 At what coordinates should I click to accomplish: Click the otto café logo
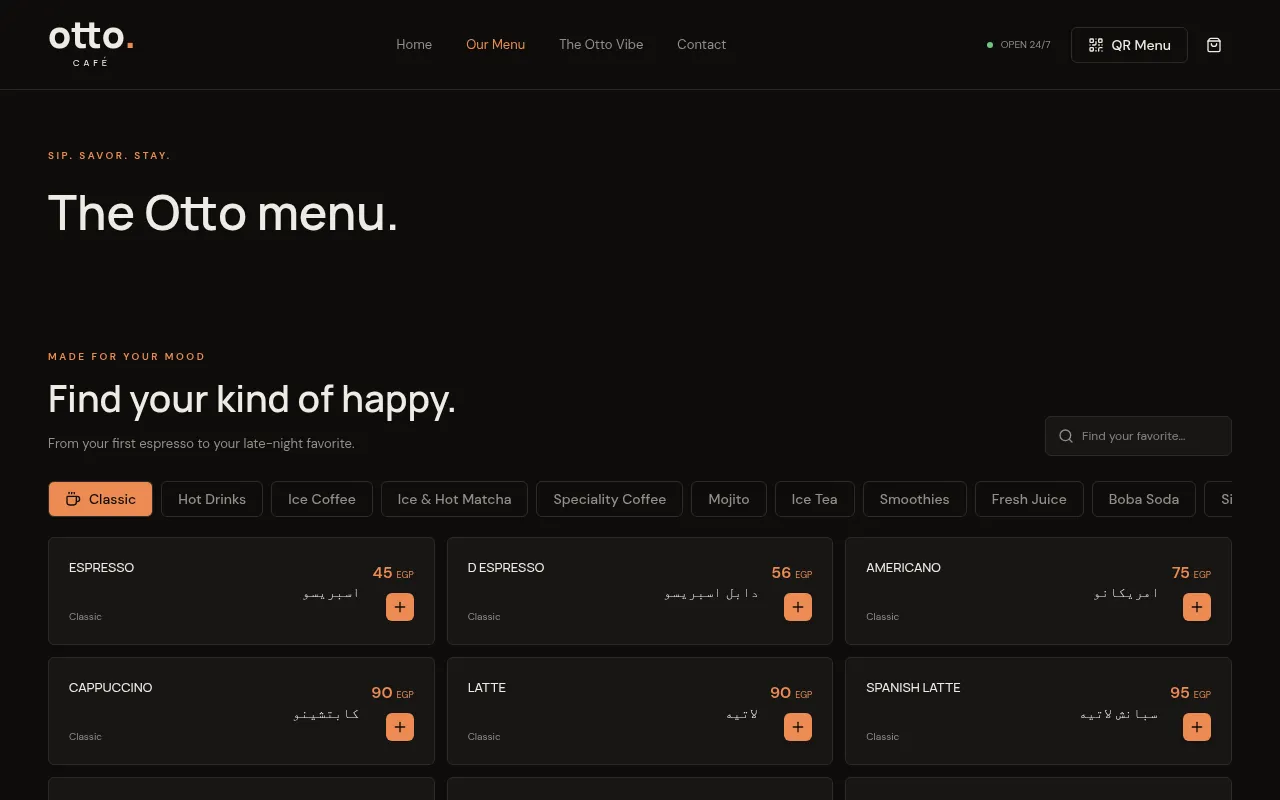tap(91, 44)
